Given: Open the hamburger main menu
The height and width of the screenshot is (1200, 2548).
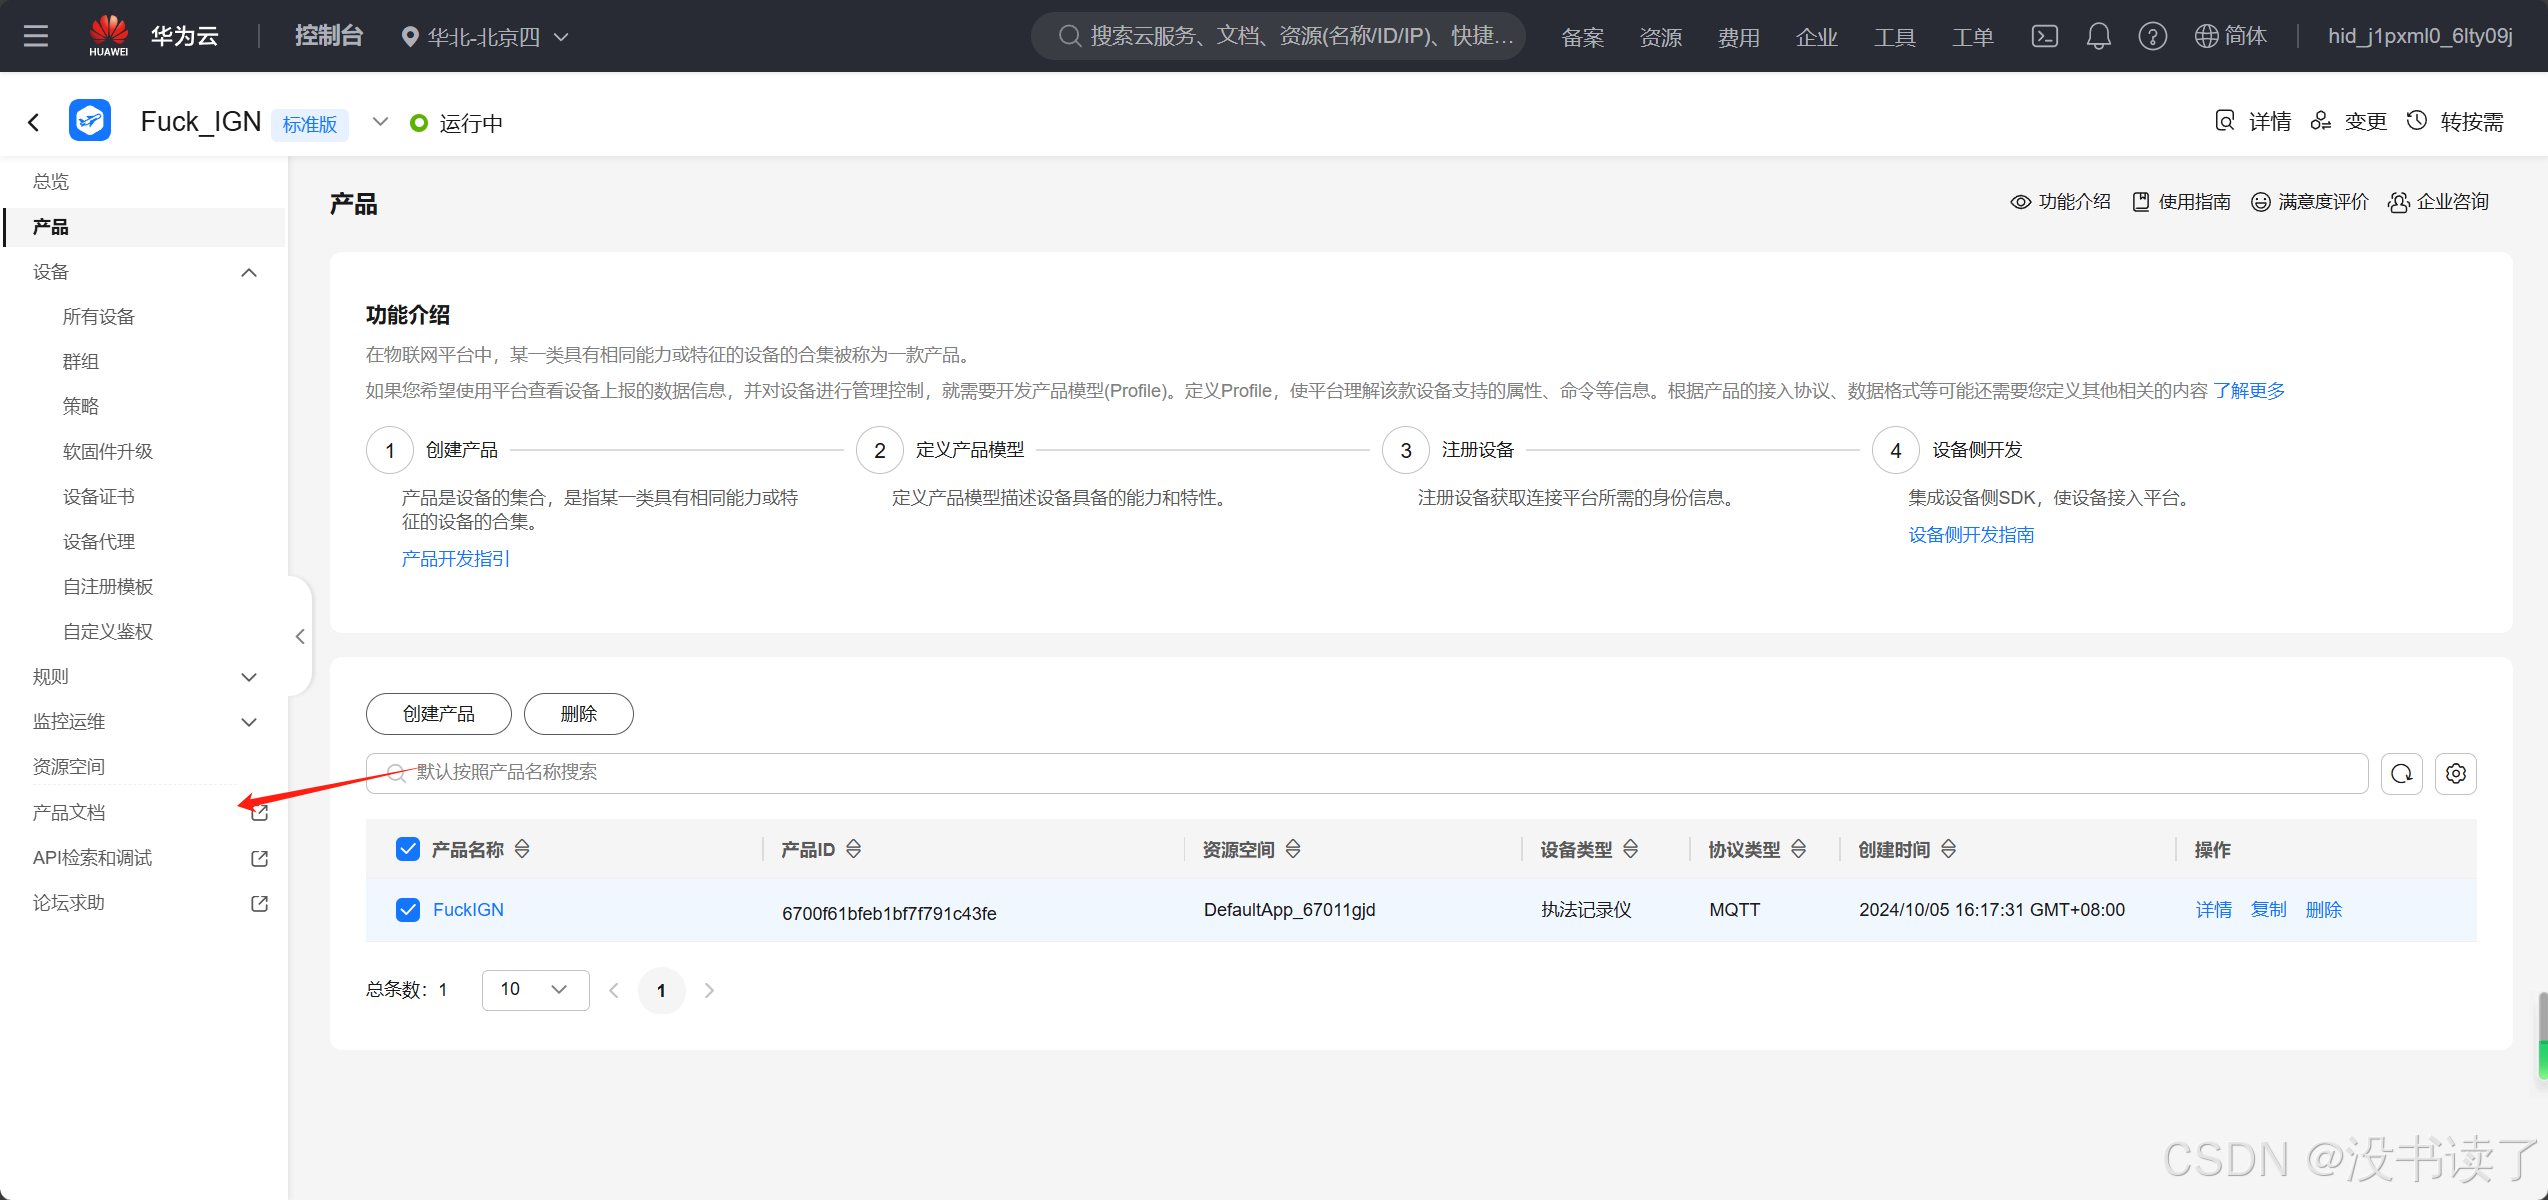Looking at the screenshot, I should tap(36, 37).
